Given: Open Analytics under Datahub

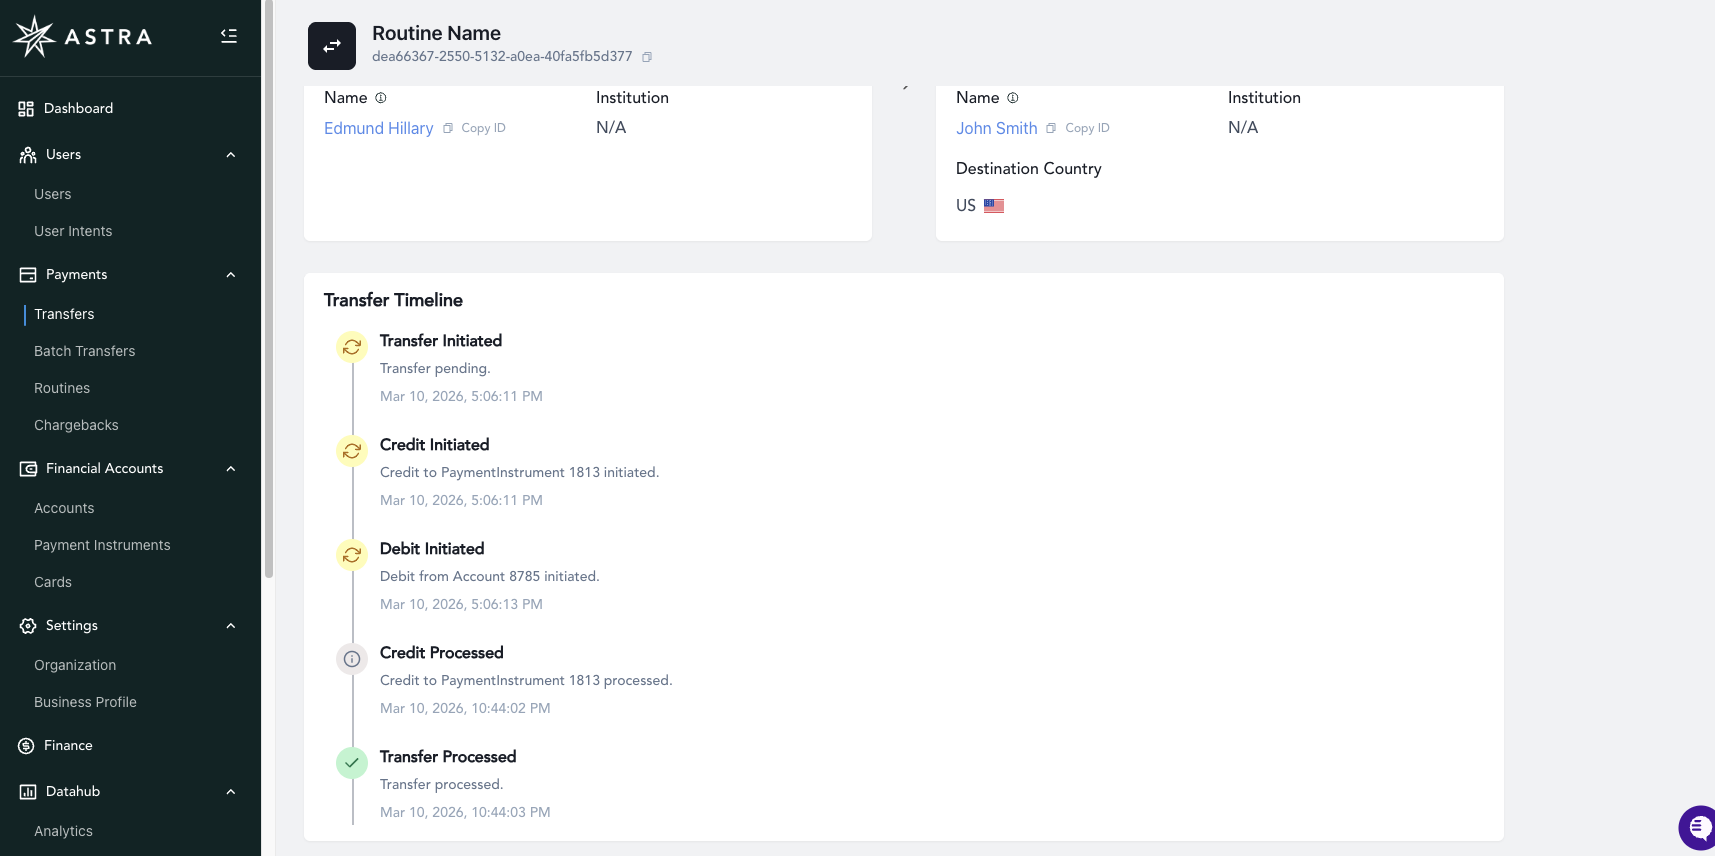Looking at the screenshot, I should click(63, 832).
